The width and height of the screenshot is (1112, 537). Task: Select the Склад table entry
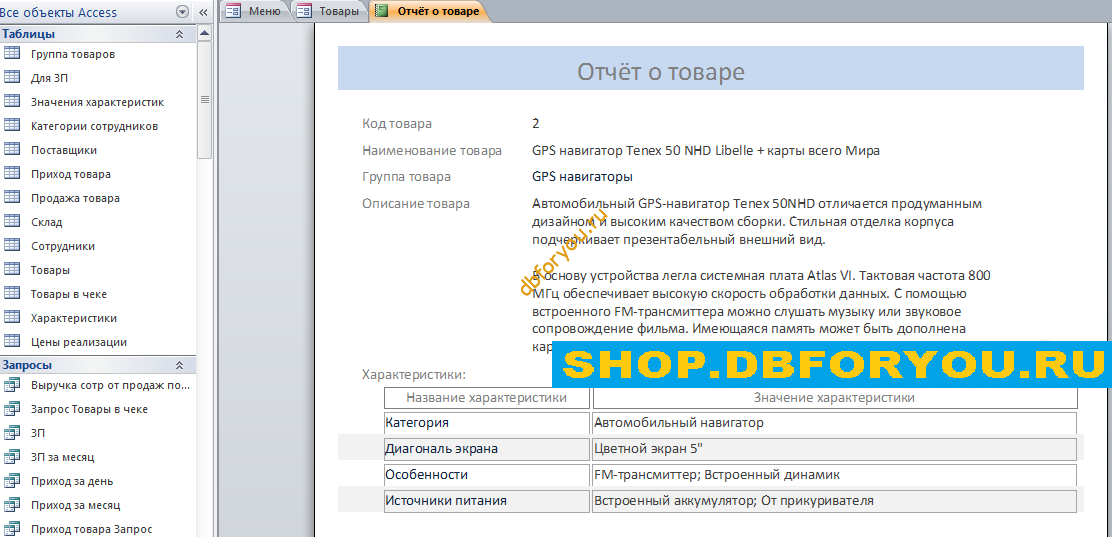click(x=47, y=222)
